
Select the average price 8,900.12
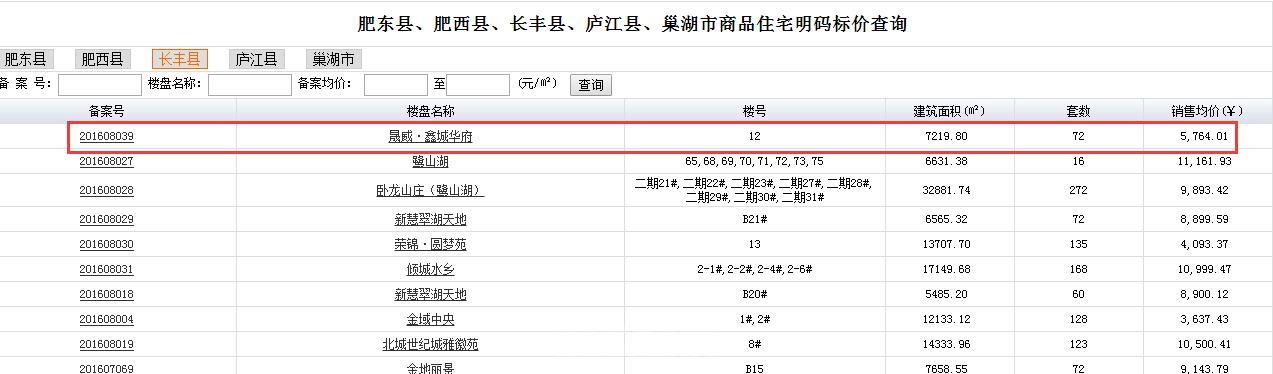(1204, 294)
